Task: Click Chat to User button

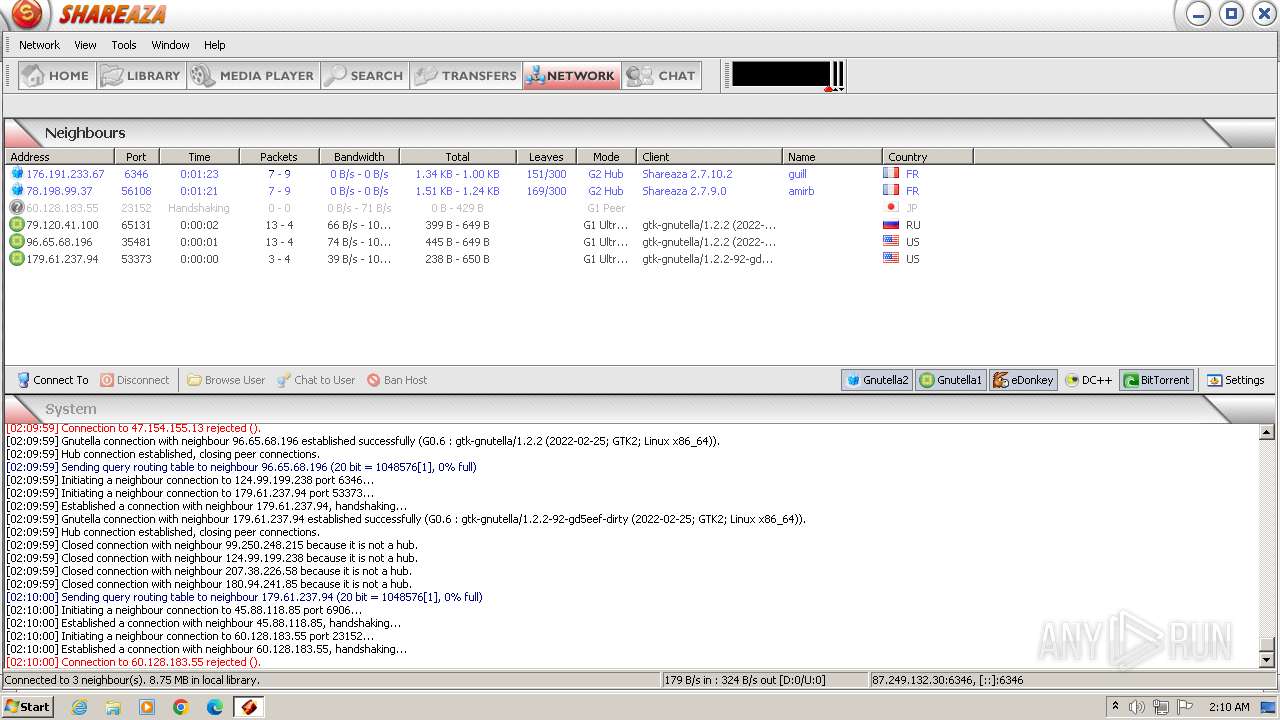Action: click(316, 380)
